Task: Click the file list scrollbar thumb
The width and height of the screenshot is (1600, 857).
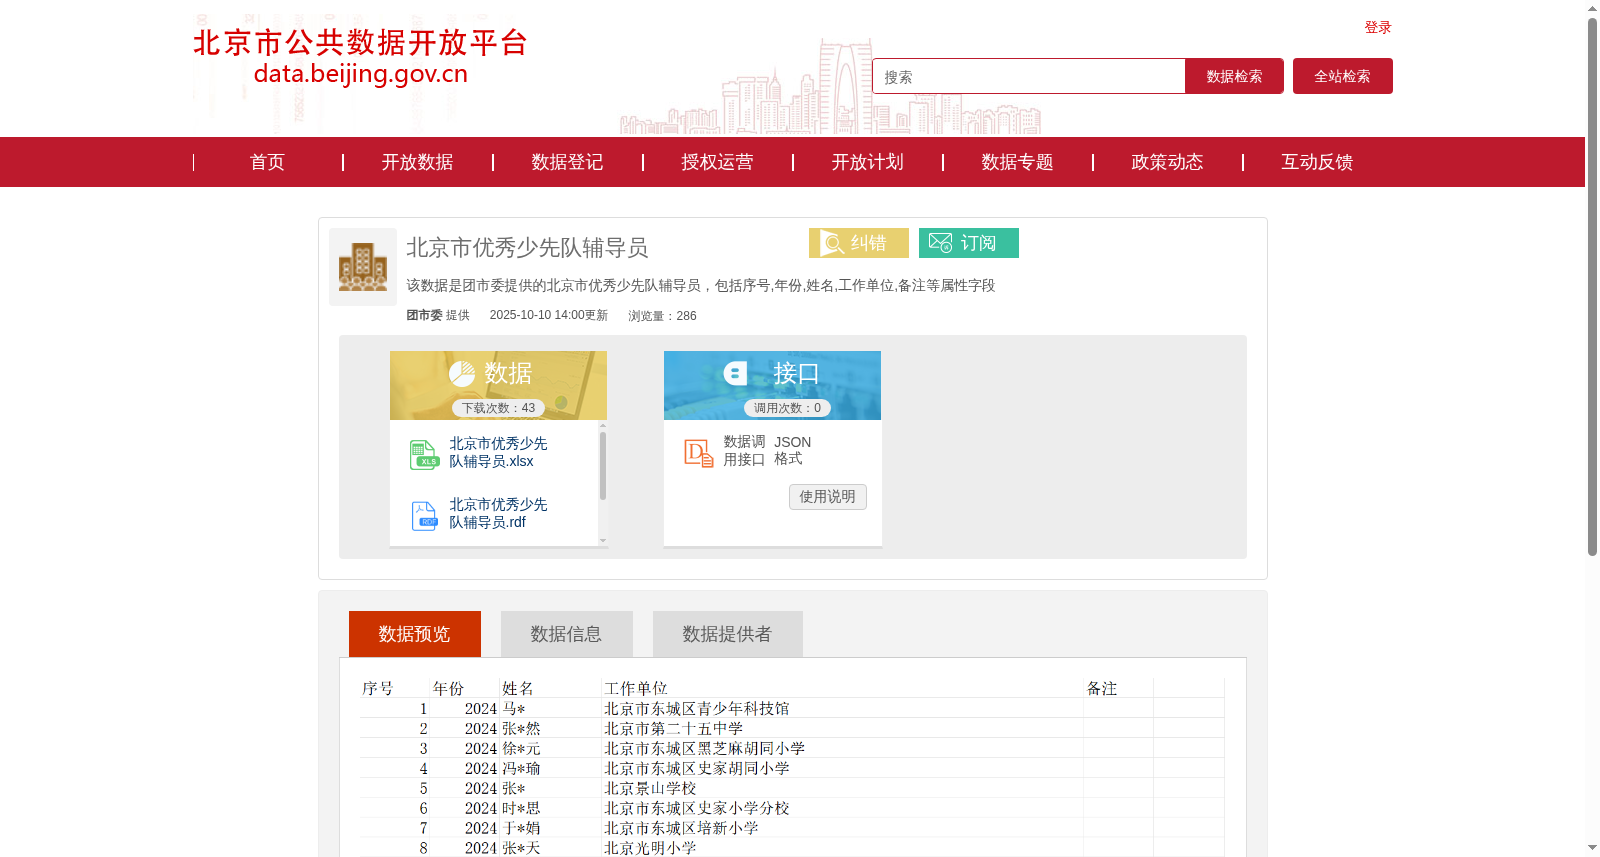Action: [x=603, y=465]
